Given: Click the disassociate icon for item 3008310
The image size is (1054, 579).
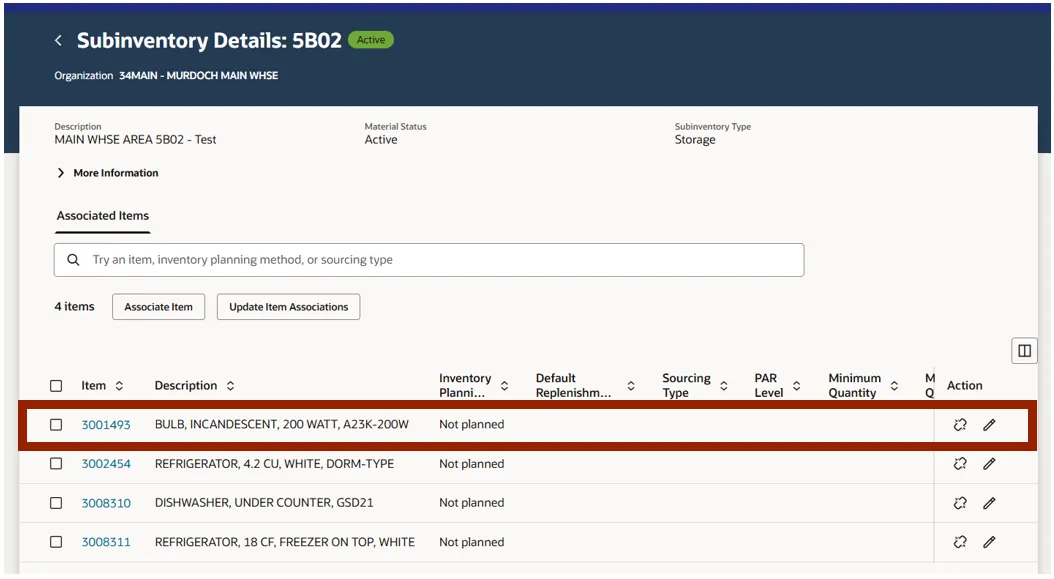Looking at the screenshot, I should [960, 503].
